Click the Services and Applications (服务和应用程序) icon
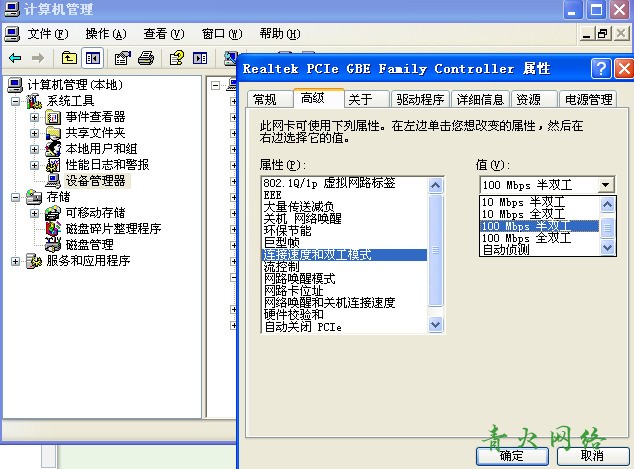634x469 pixels. click(34, 261)
